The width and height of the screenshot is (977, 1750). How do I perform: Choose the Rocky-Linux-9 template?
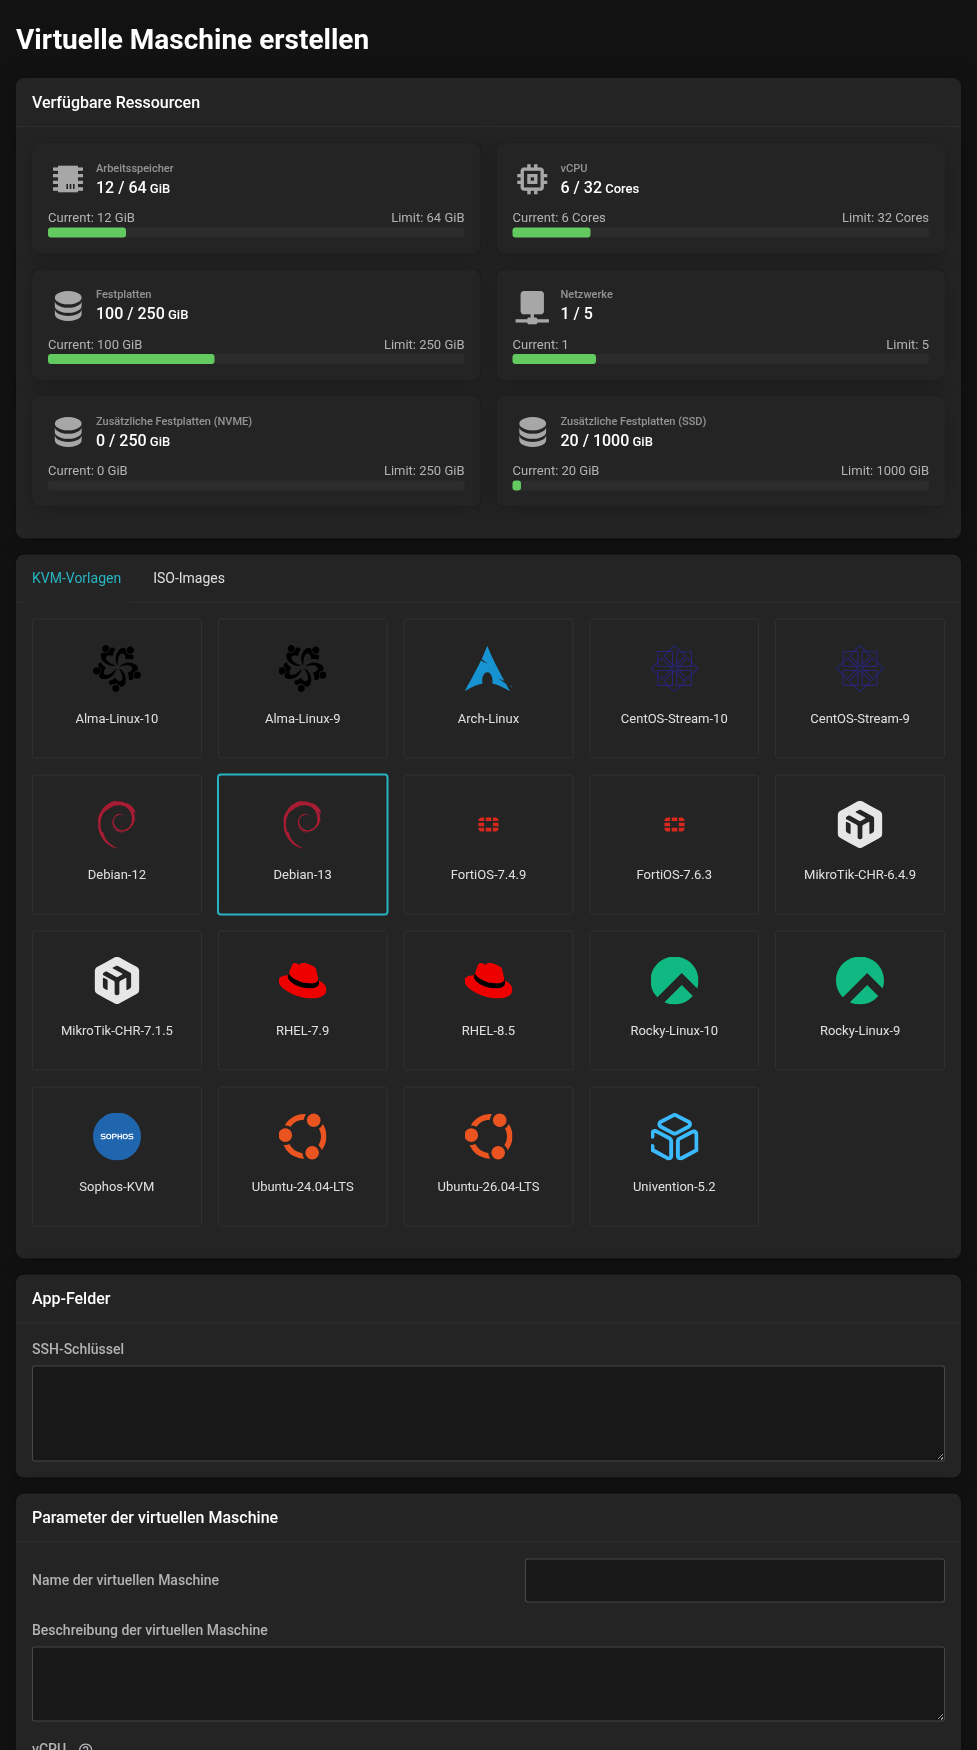pos(860,1000)
